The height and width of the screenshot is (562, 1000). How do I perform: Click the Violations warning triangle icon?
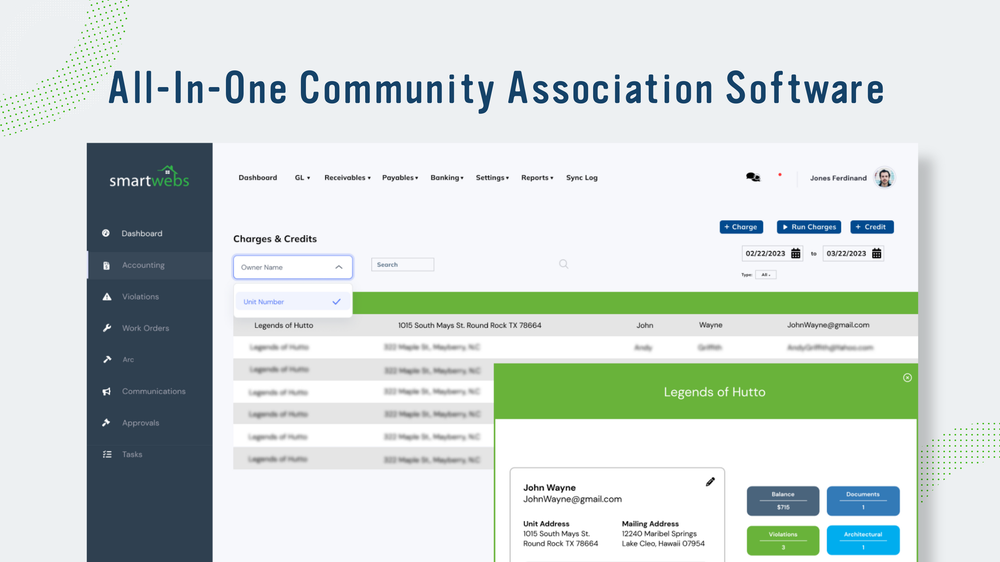click(x=107, y=297)
